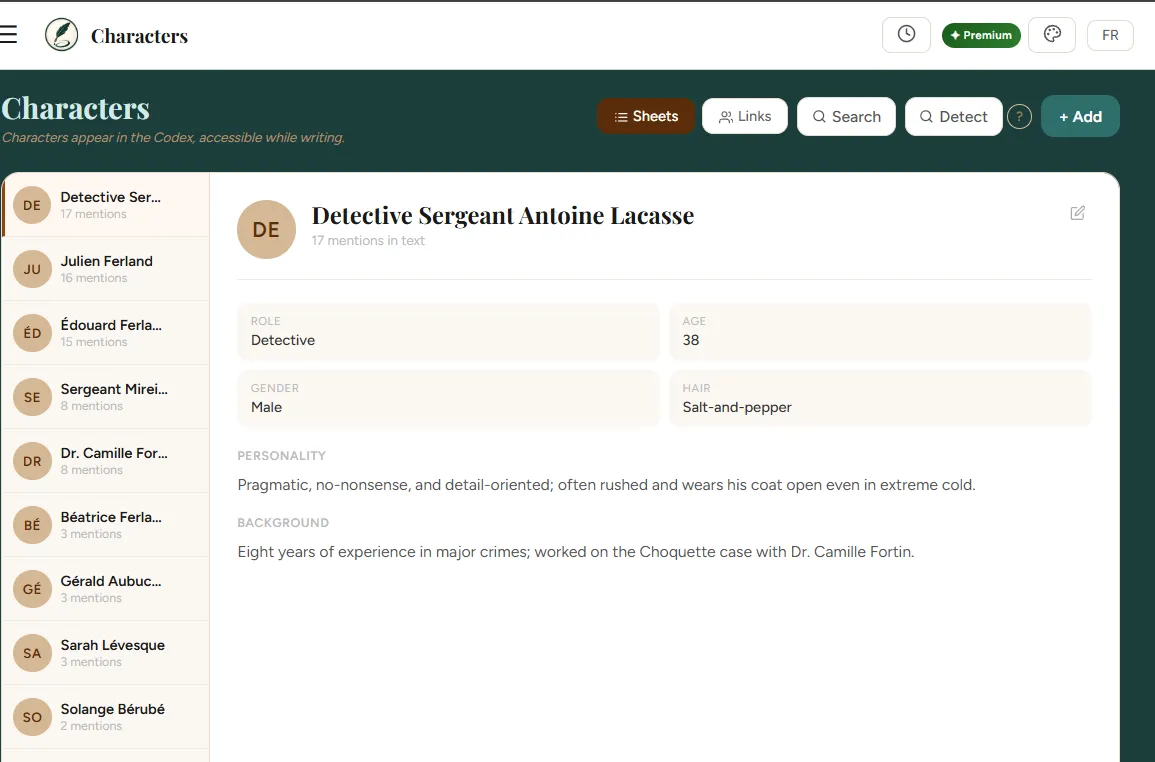
Task: Click the help question mark icon
Action: pyautogui.click(x=1019, y=116)
